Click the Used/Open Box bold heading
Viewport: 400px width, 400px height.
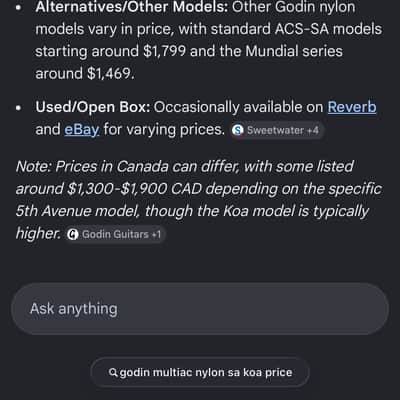93,107
